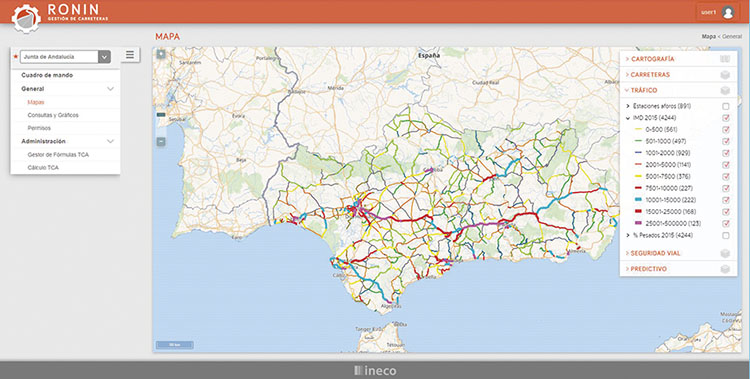Viewport: 750px width, 379px height.
Task: Toggle the hamburger sidebar menu button
Action: 130,55
